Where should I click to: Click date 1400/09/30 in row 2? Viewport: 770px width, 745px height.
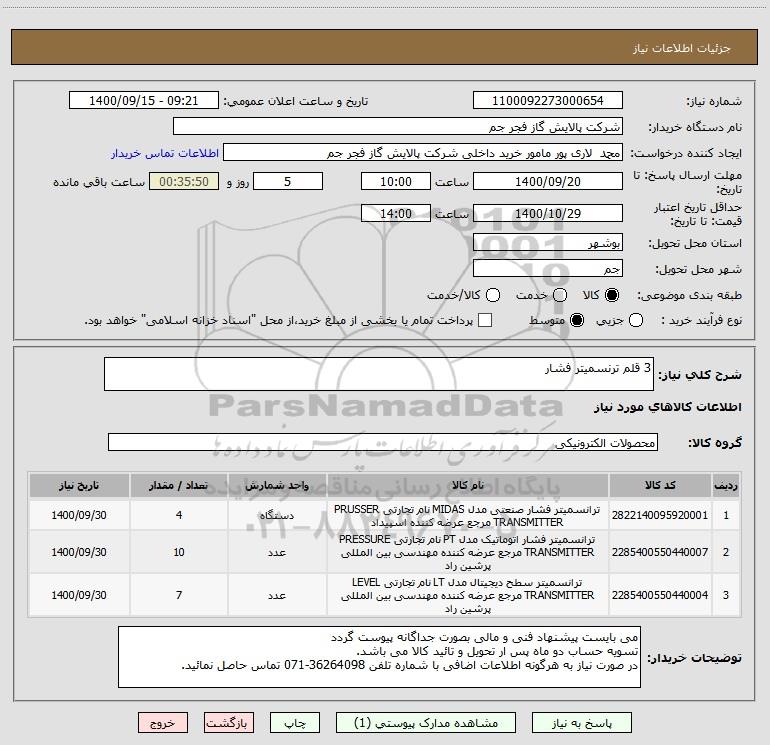(79, 552)
